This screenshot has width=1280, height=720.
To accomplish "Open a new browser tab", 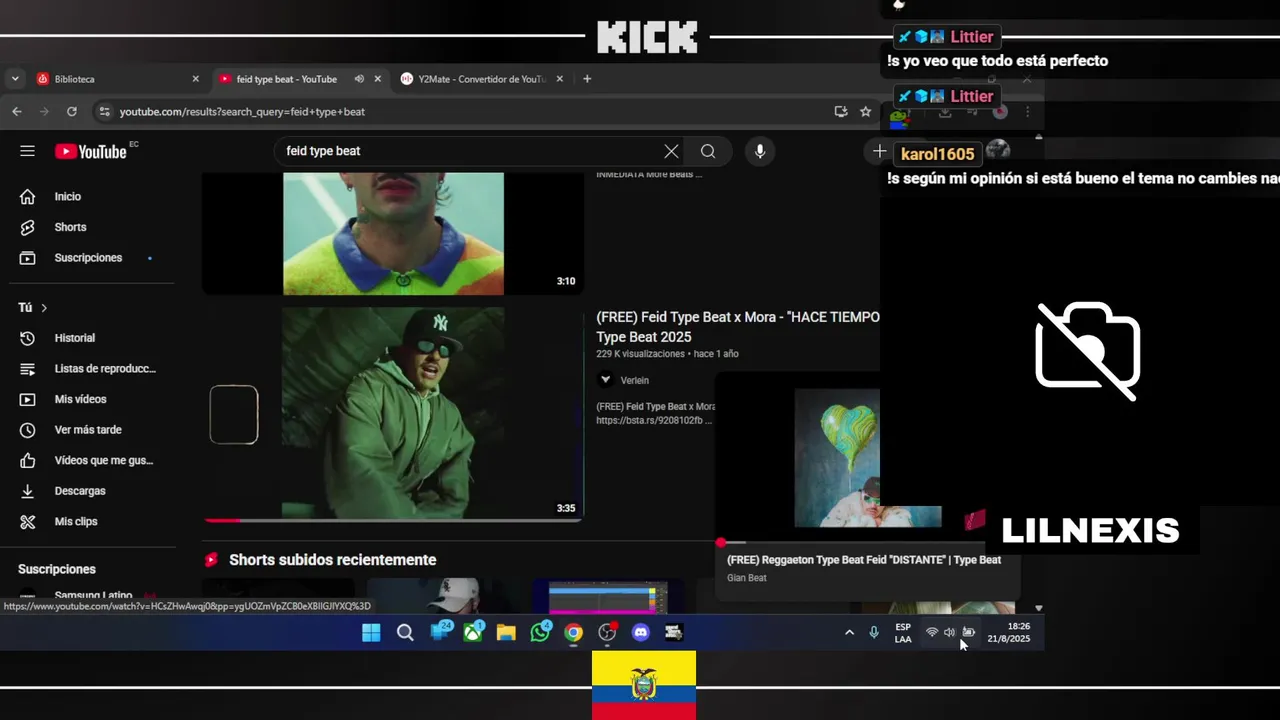I will pyautogui.click(x=587, y=79).
